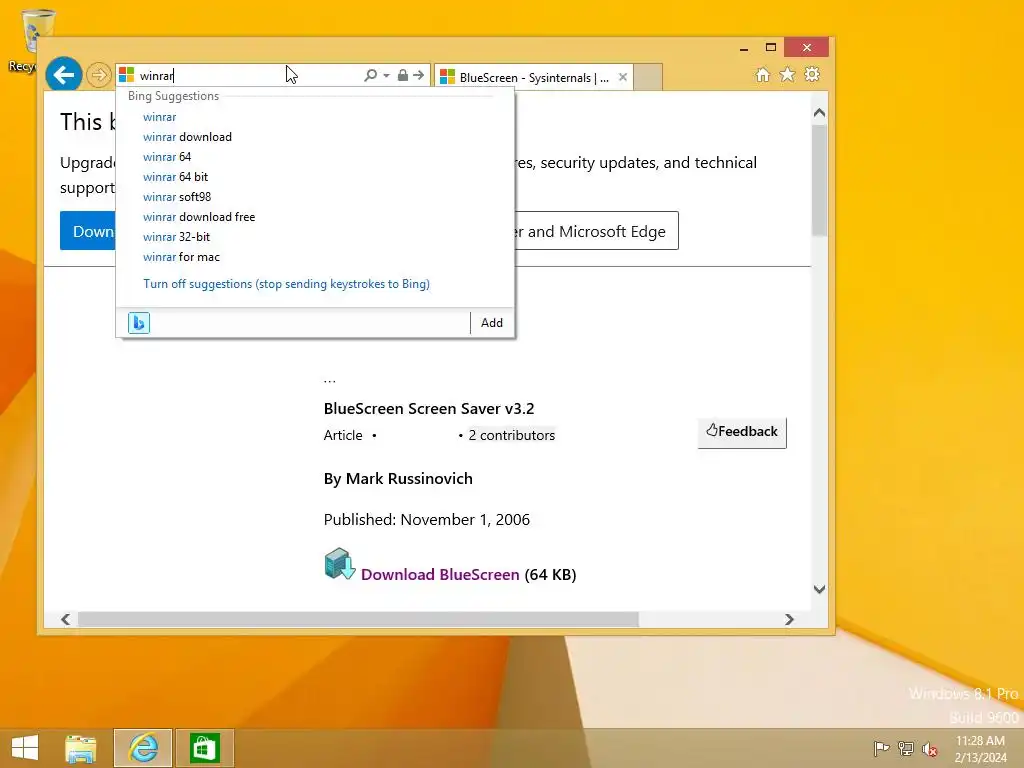
Task: Click the horizontal scrollbar right arrow
Action: [x=789, y=619]
